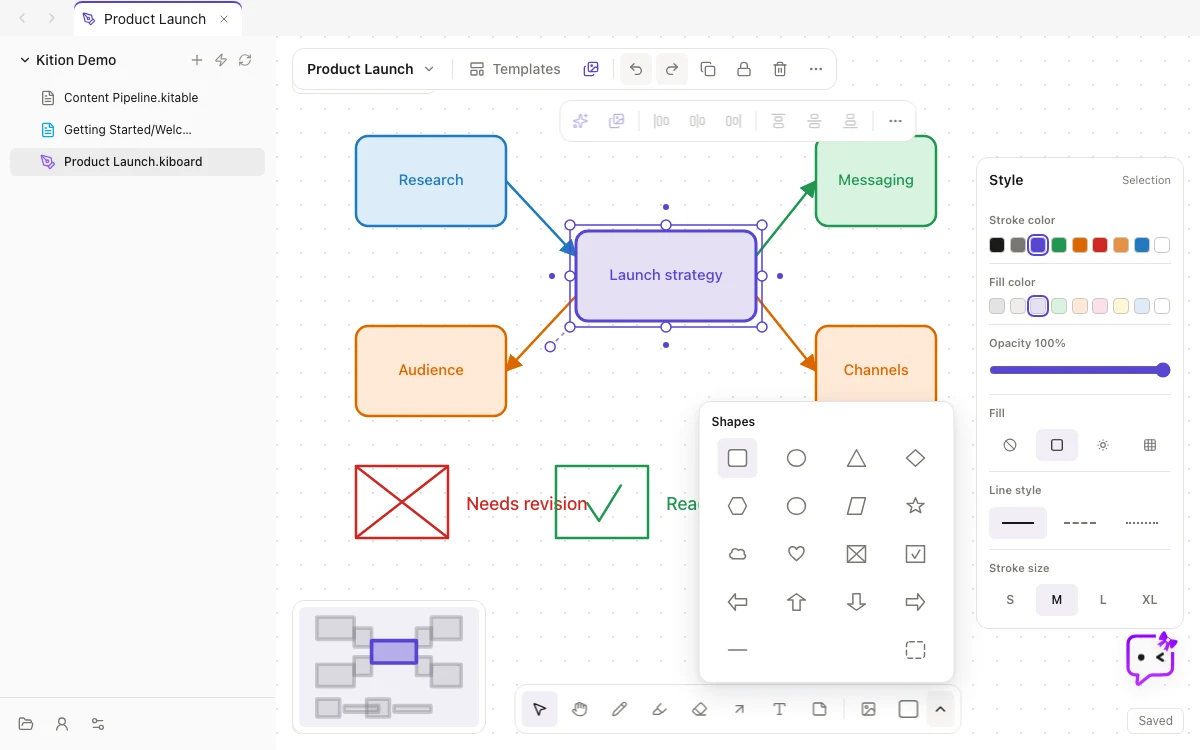Set stroke color to red

click(1100, 245)
